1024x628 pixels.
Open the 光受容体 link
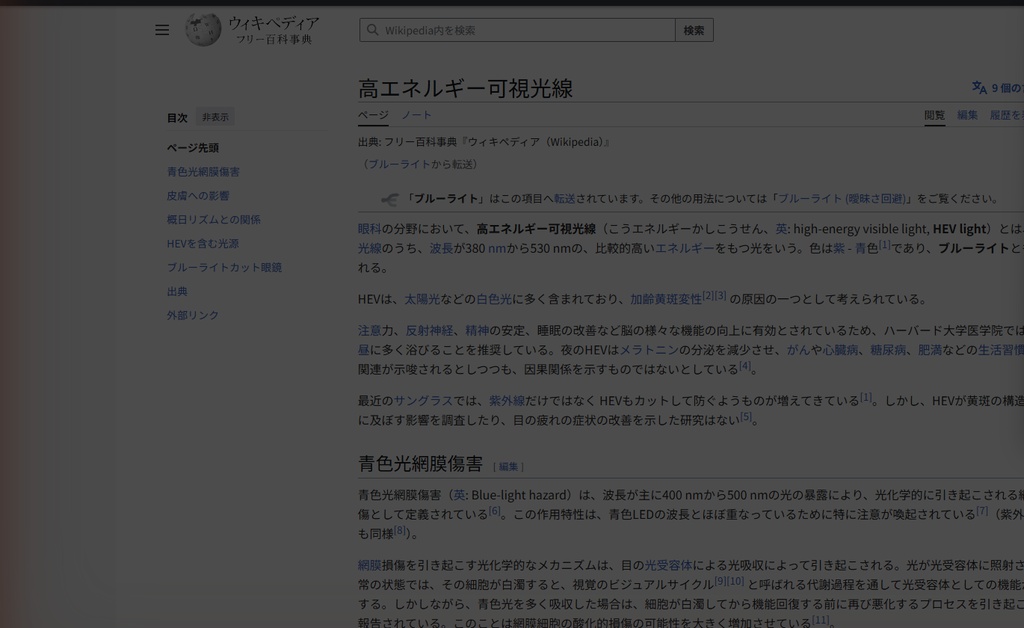668,565
